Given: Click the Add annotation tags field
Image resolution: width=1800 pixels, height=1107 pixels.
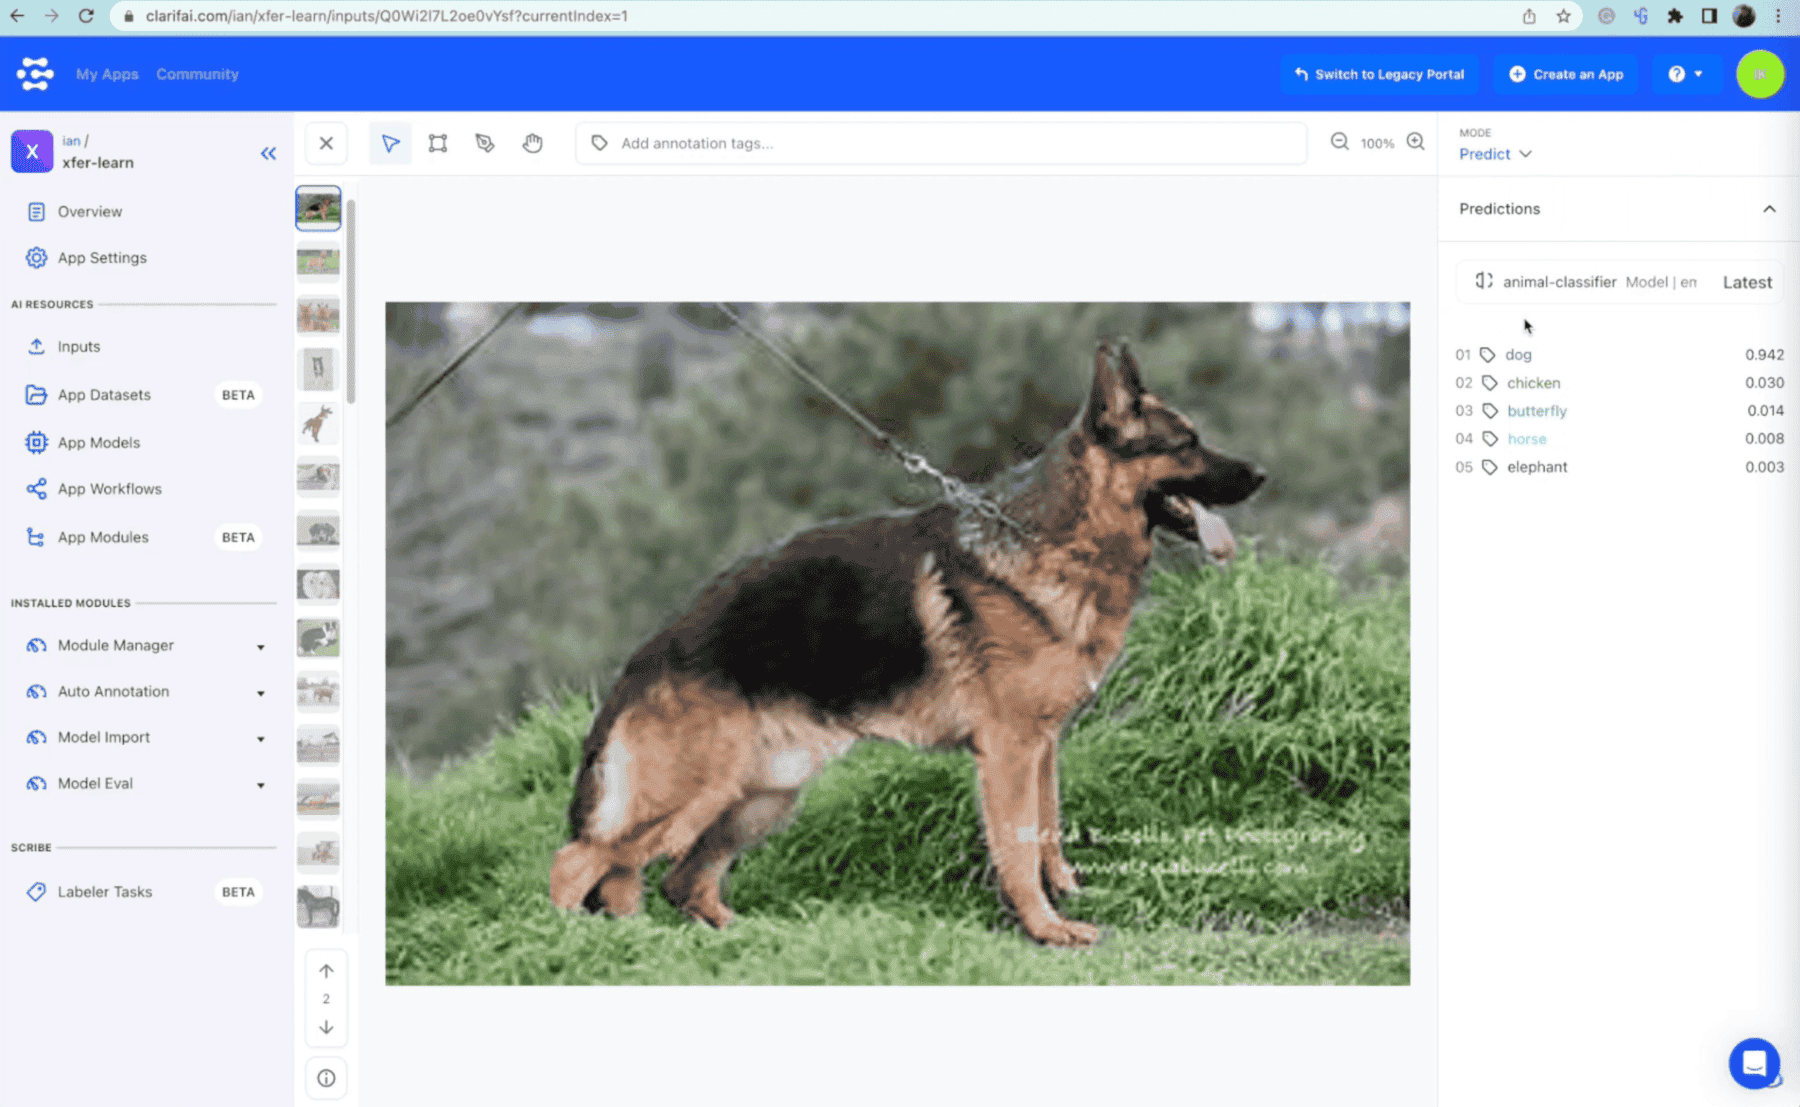Looking at the screenshot, I should [x=940, y=143].
